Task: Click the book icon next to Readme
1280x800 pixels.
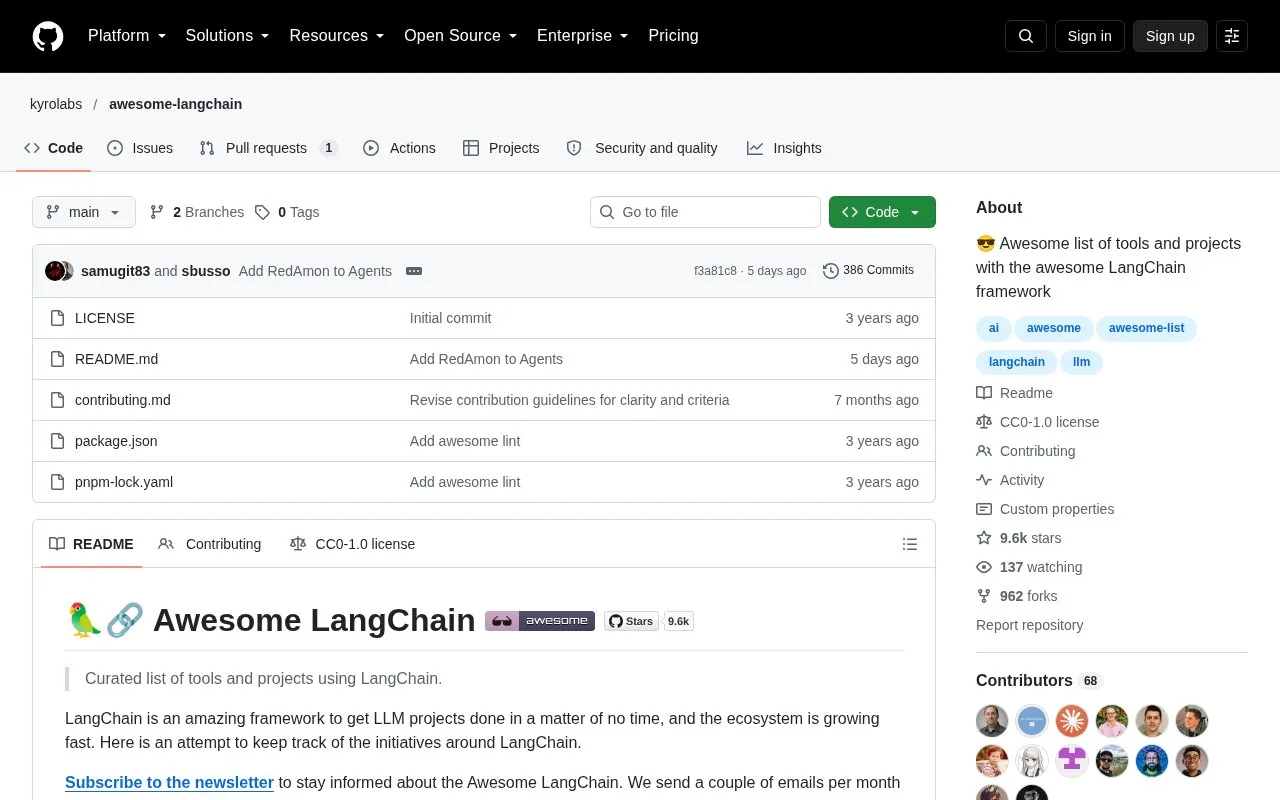Action: coord(984,393)
